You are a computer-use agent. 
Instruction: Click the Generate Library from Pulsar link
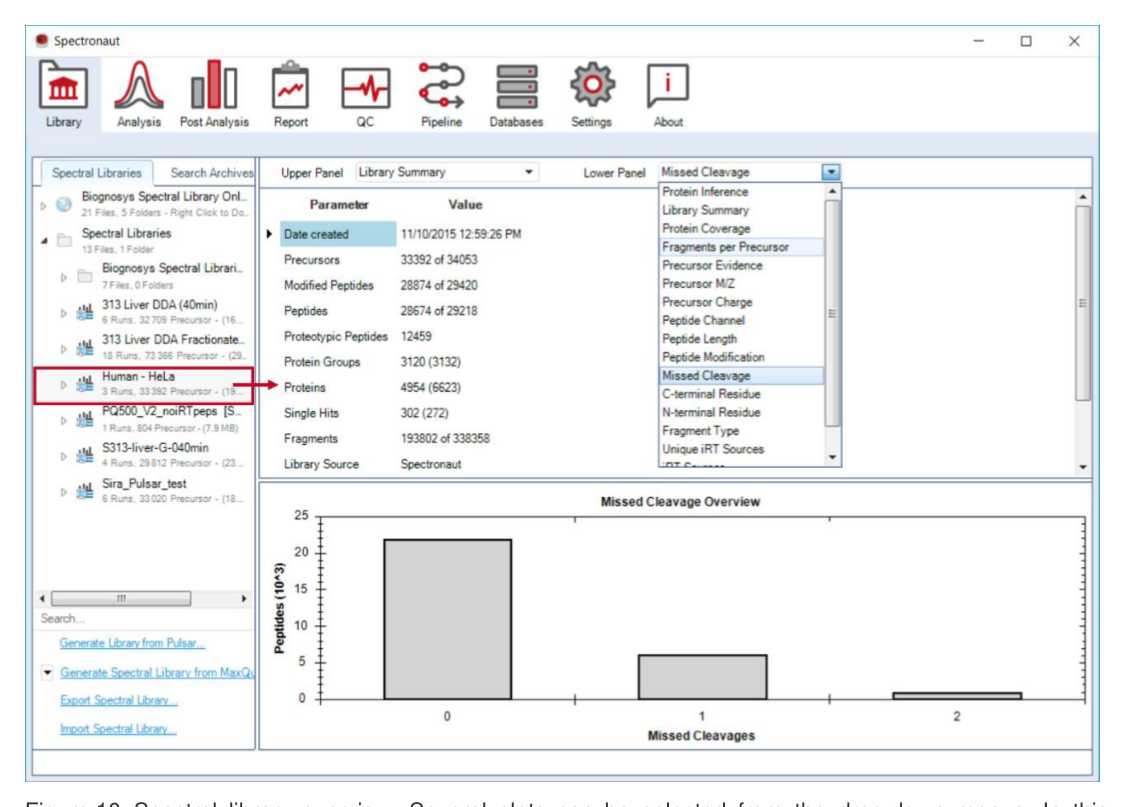tap(132, 643)
